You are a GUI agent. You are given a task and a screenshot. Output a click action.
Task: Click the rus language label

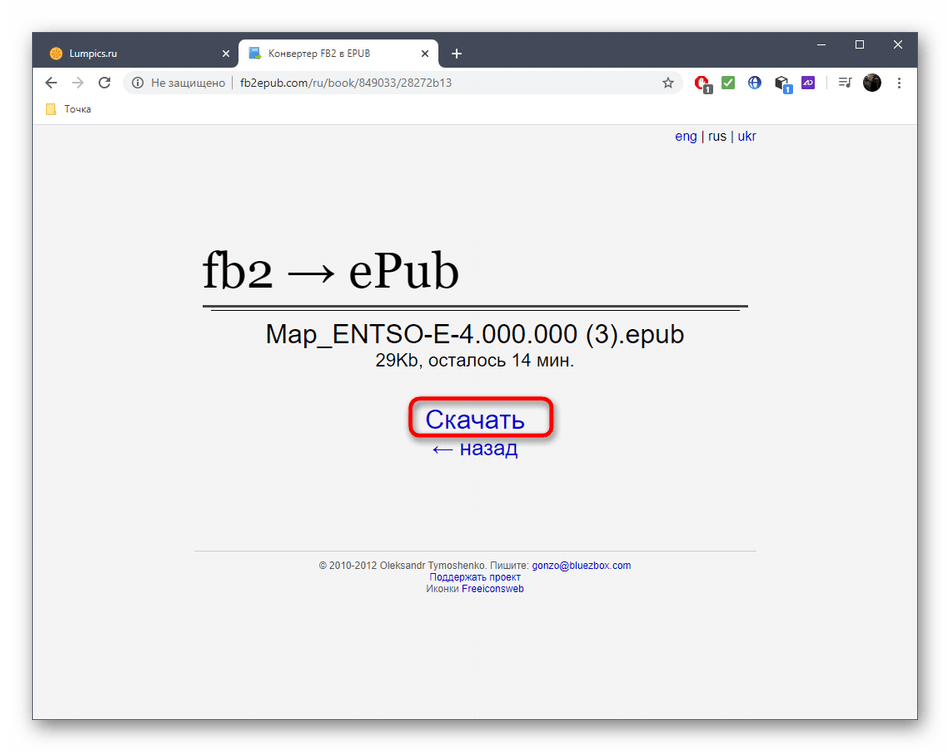tap(717, 136)
